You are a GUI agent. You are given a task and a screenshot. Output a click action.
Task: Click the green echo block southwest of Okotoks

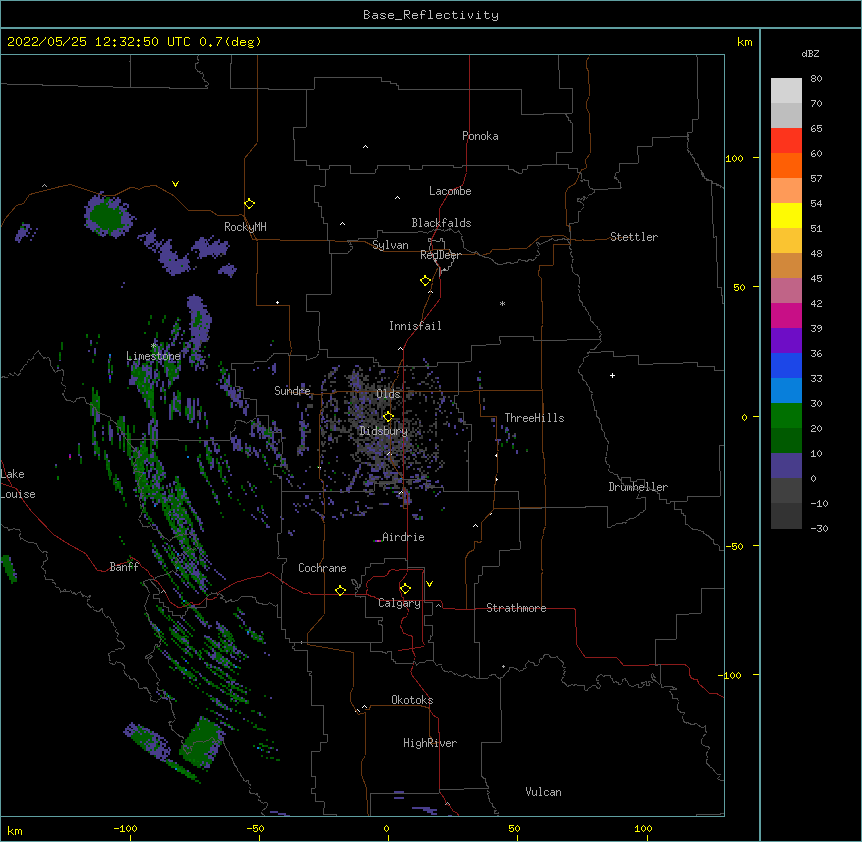tap(201, 741)
